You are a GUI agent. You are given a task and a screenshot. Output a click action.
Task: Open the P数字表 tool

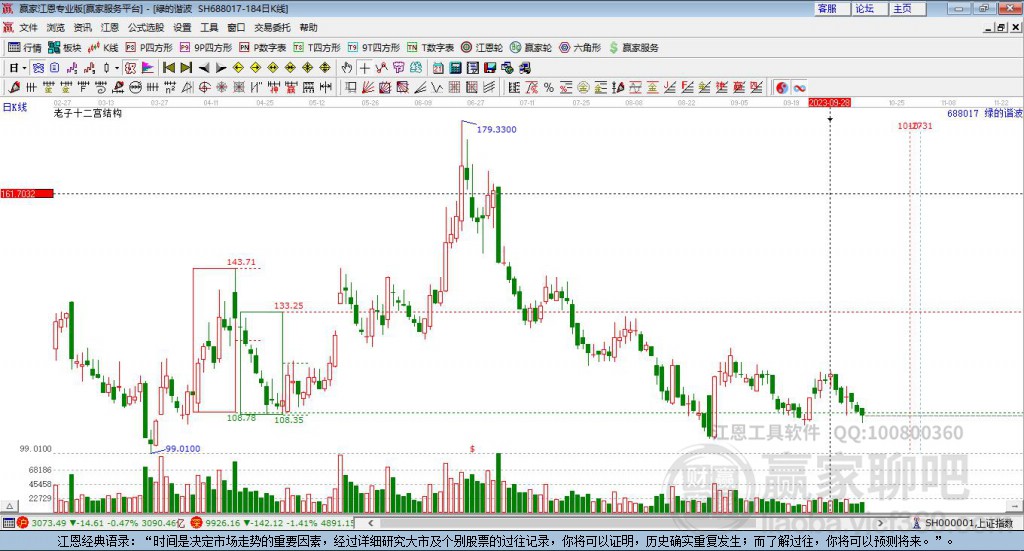point(263,48)
